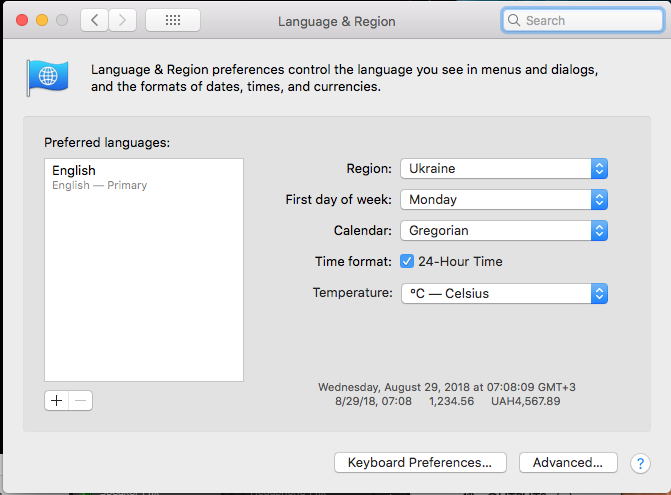Remove selected language with minus button
The image size is (671, 495).
click(x=81, y=400)
